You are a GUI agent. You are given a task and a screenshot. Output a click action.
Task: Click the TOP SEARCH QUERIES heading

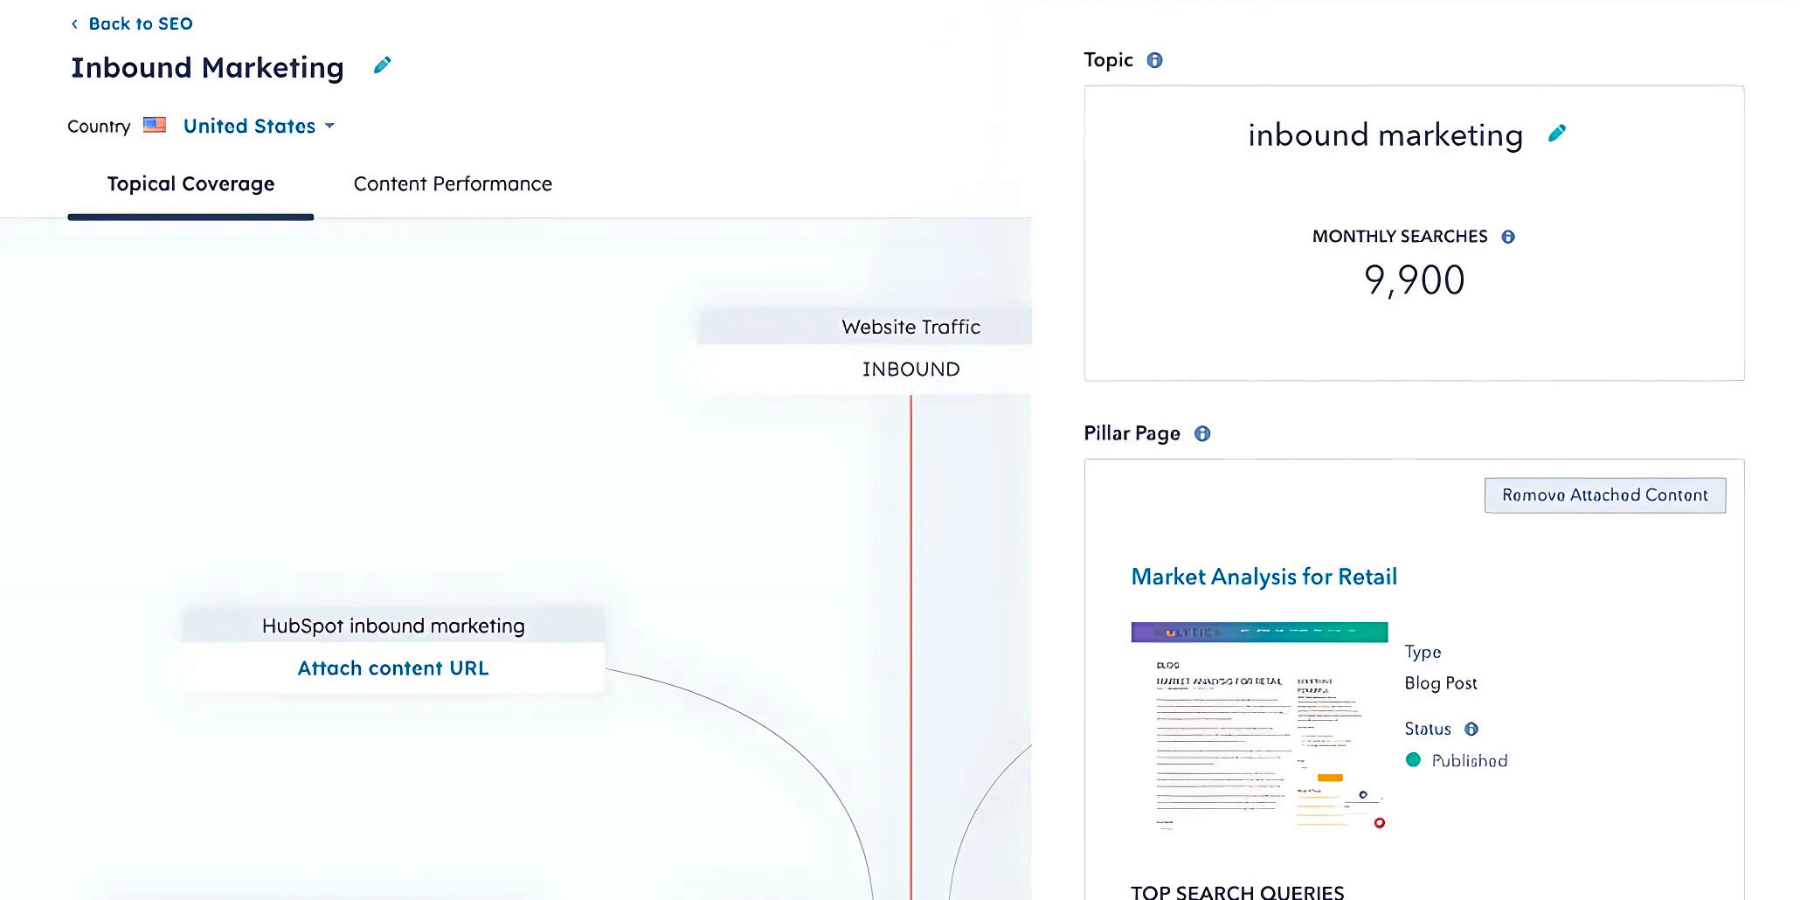[1238, 891]
